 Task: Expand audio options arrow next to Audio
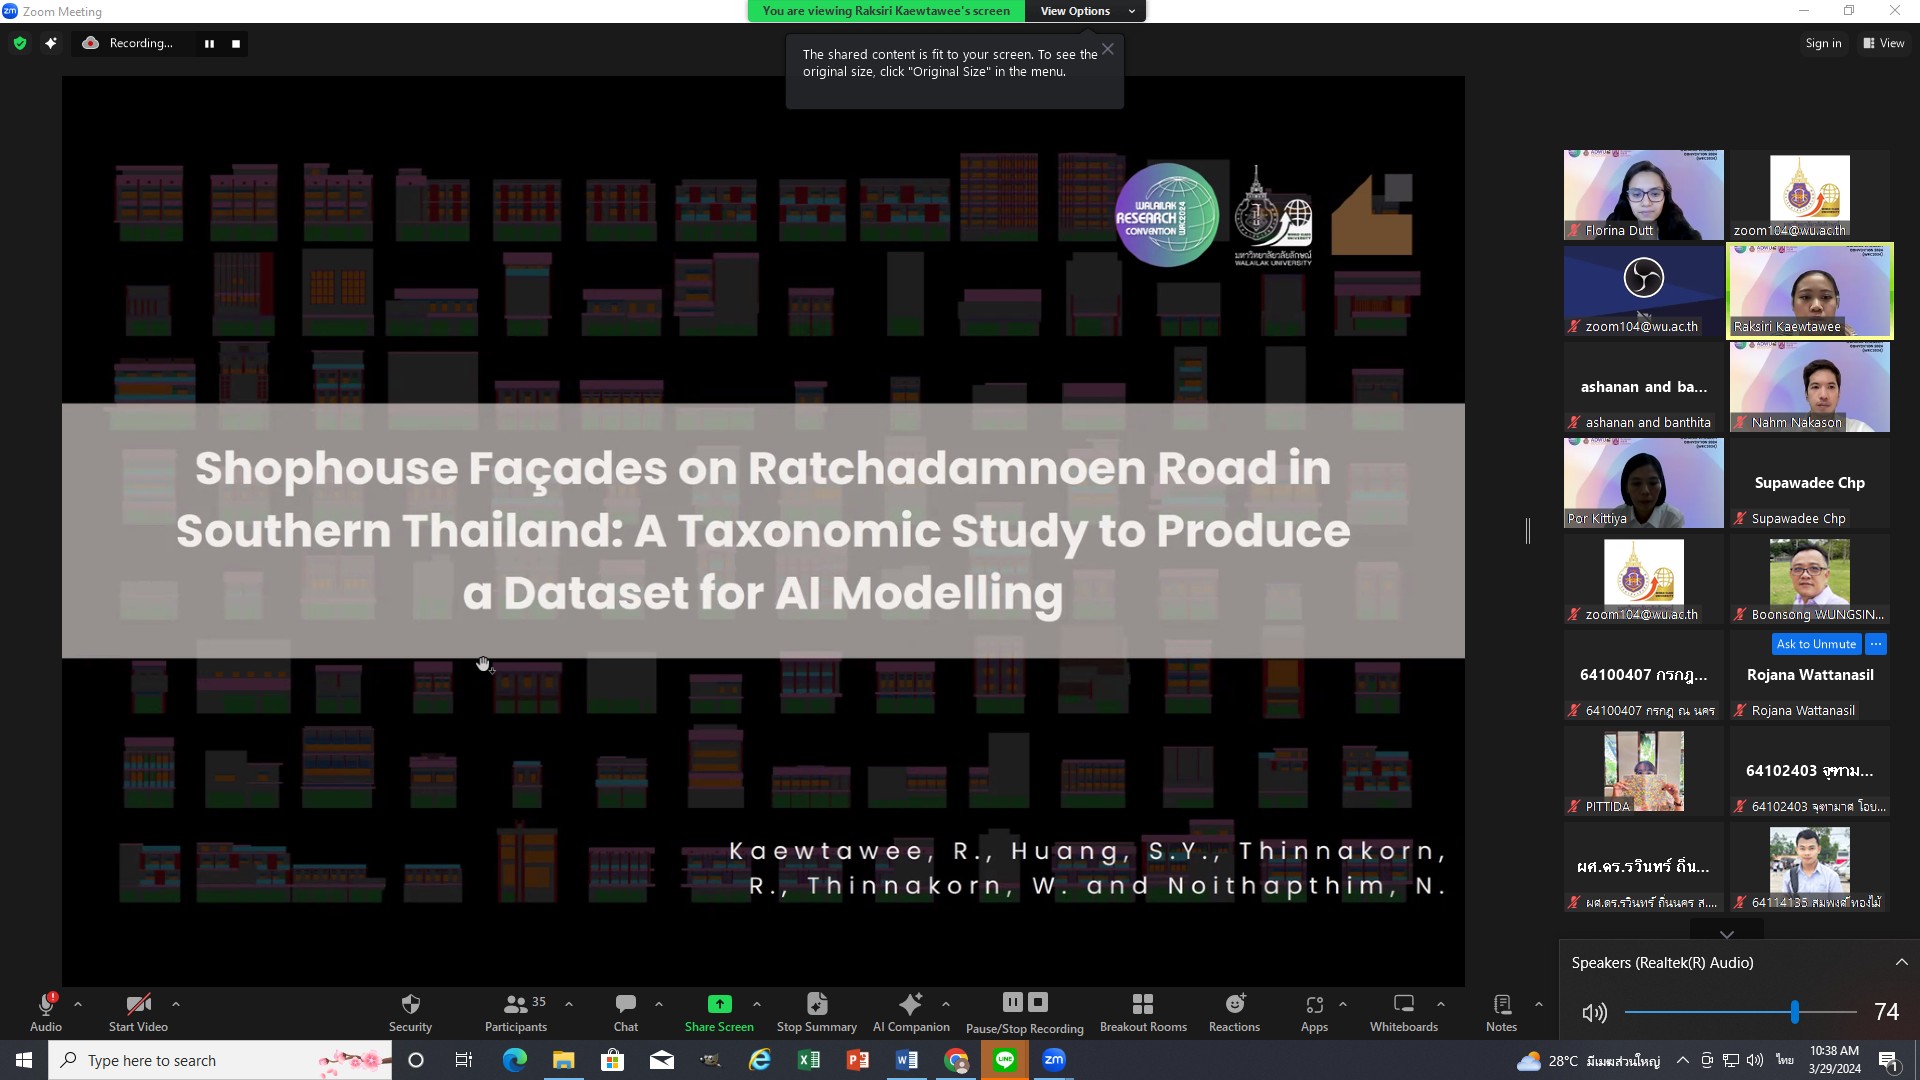coord(78,1004)
